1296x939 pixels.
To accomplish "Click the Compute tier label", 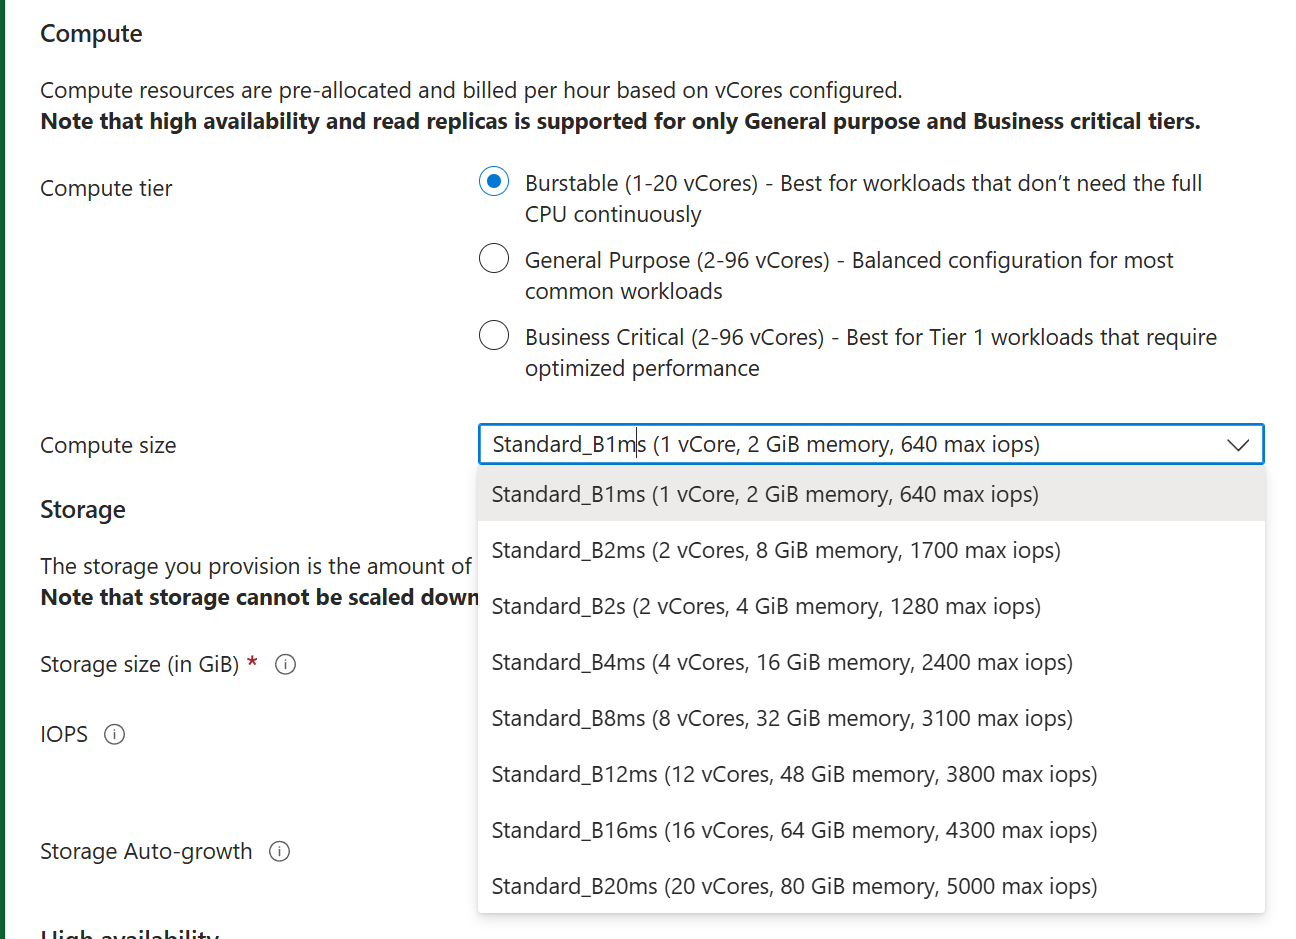I will (x=106, y=188).
